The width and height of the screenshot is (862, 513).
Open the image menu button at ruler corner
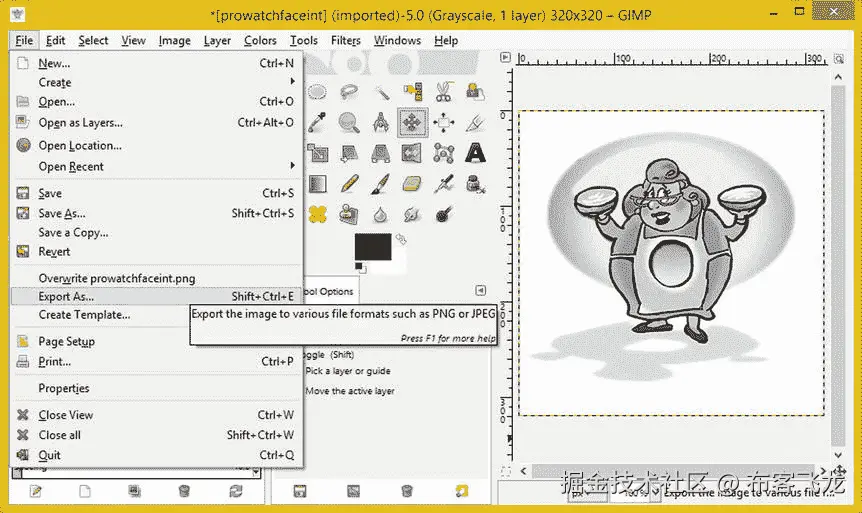tap(505, 57)
